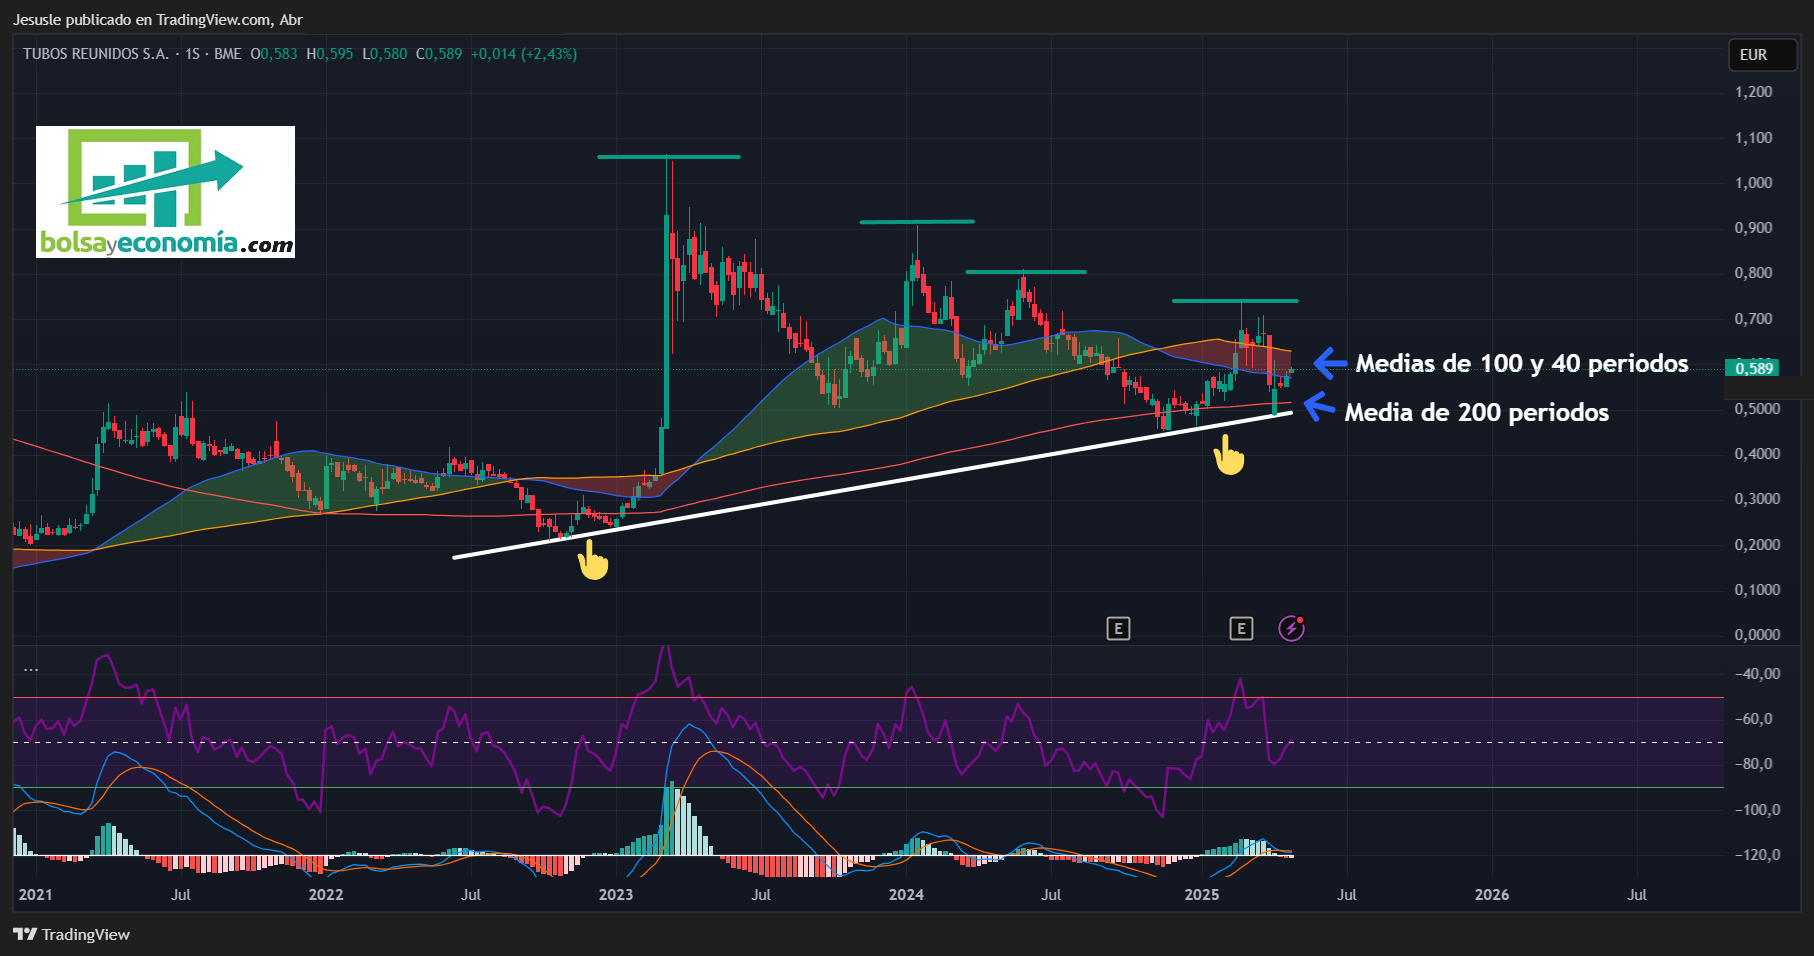Image resolution: width=1814 pixels, height=956 pixels.
Task: Click the green 0,589 current price label
Action: pos(1754,368)
